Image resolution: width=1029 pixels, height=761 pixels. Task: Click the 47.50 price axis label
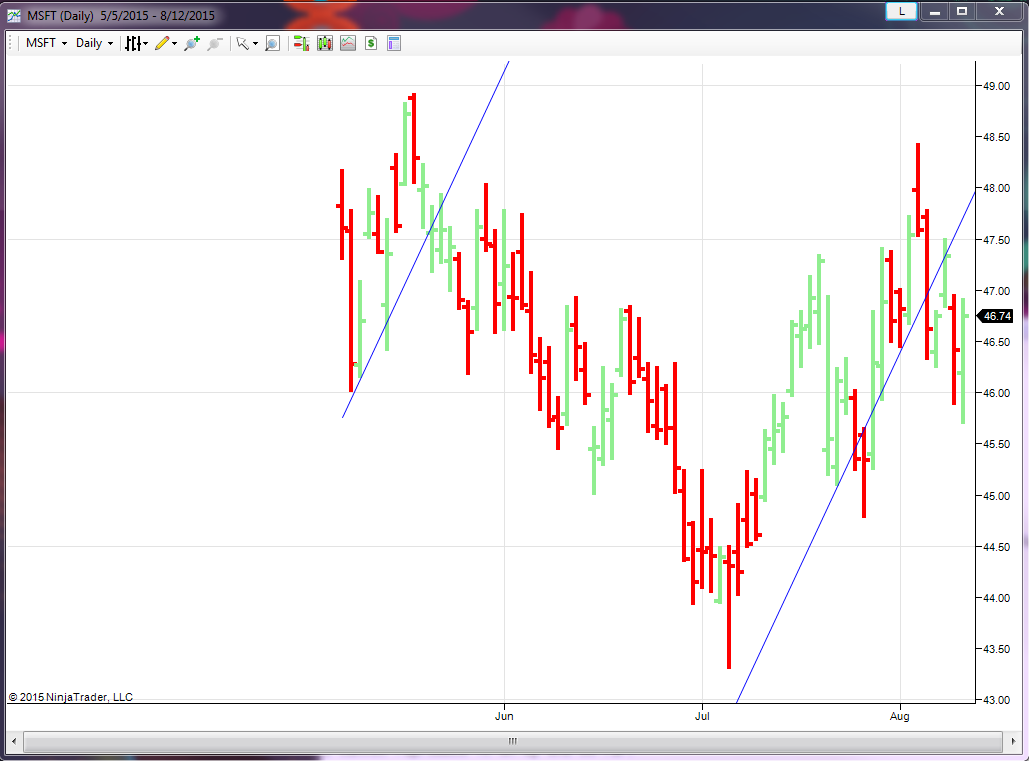[x=996, y=240]
